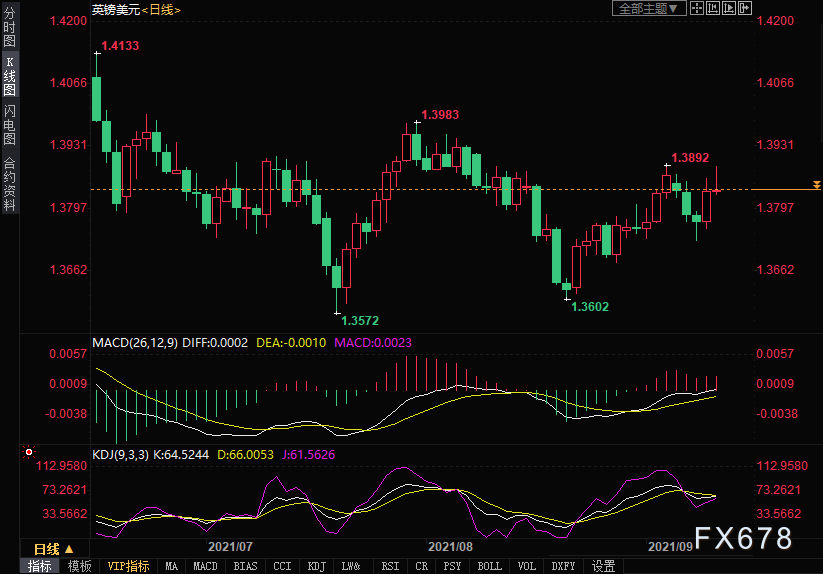Click the price marker arrow on right axis
Screen dimensions: 823x574
coord(817,186)
